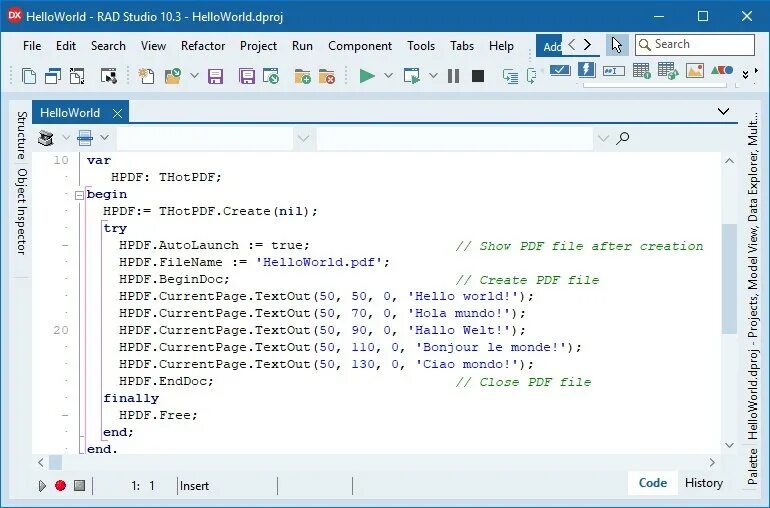Run the project with green play button
Image resolution: width=770 pixels, height=508 pixels.
point(367,76)
